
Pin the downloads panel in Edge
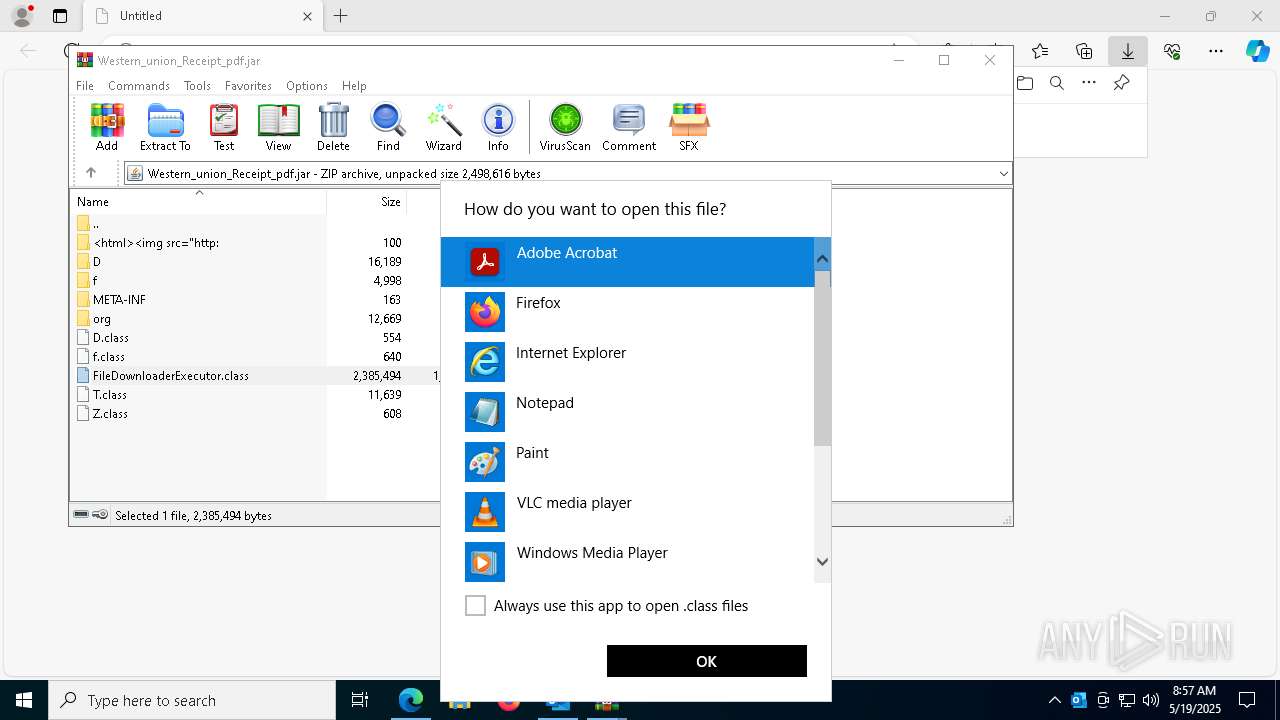1121,83
